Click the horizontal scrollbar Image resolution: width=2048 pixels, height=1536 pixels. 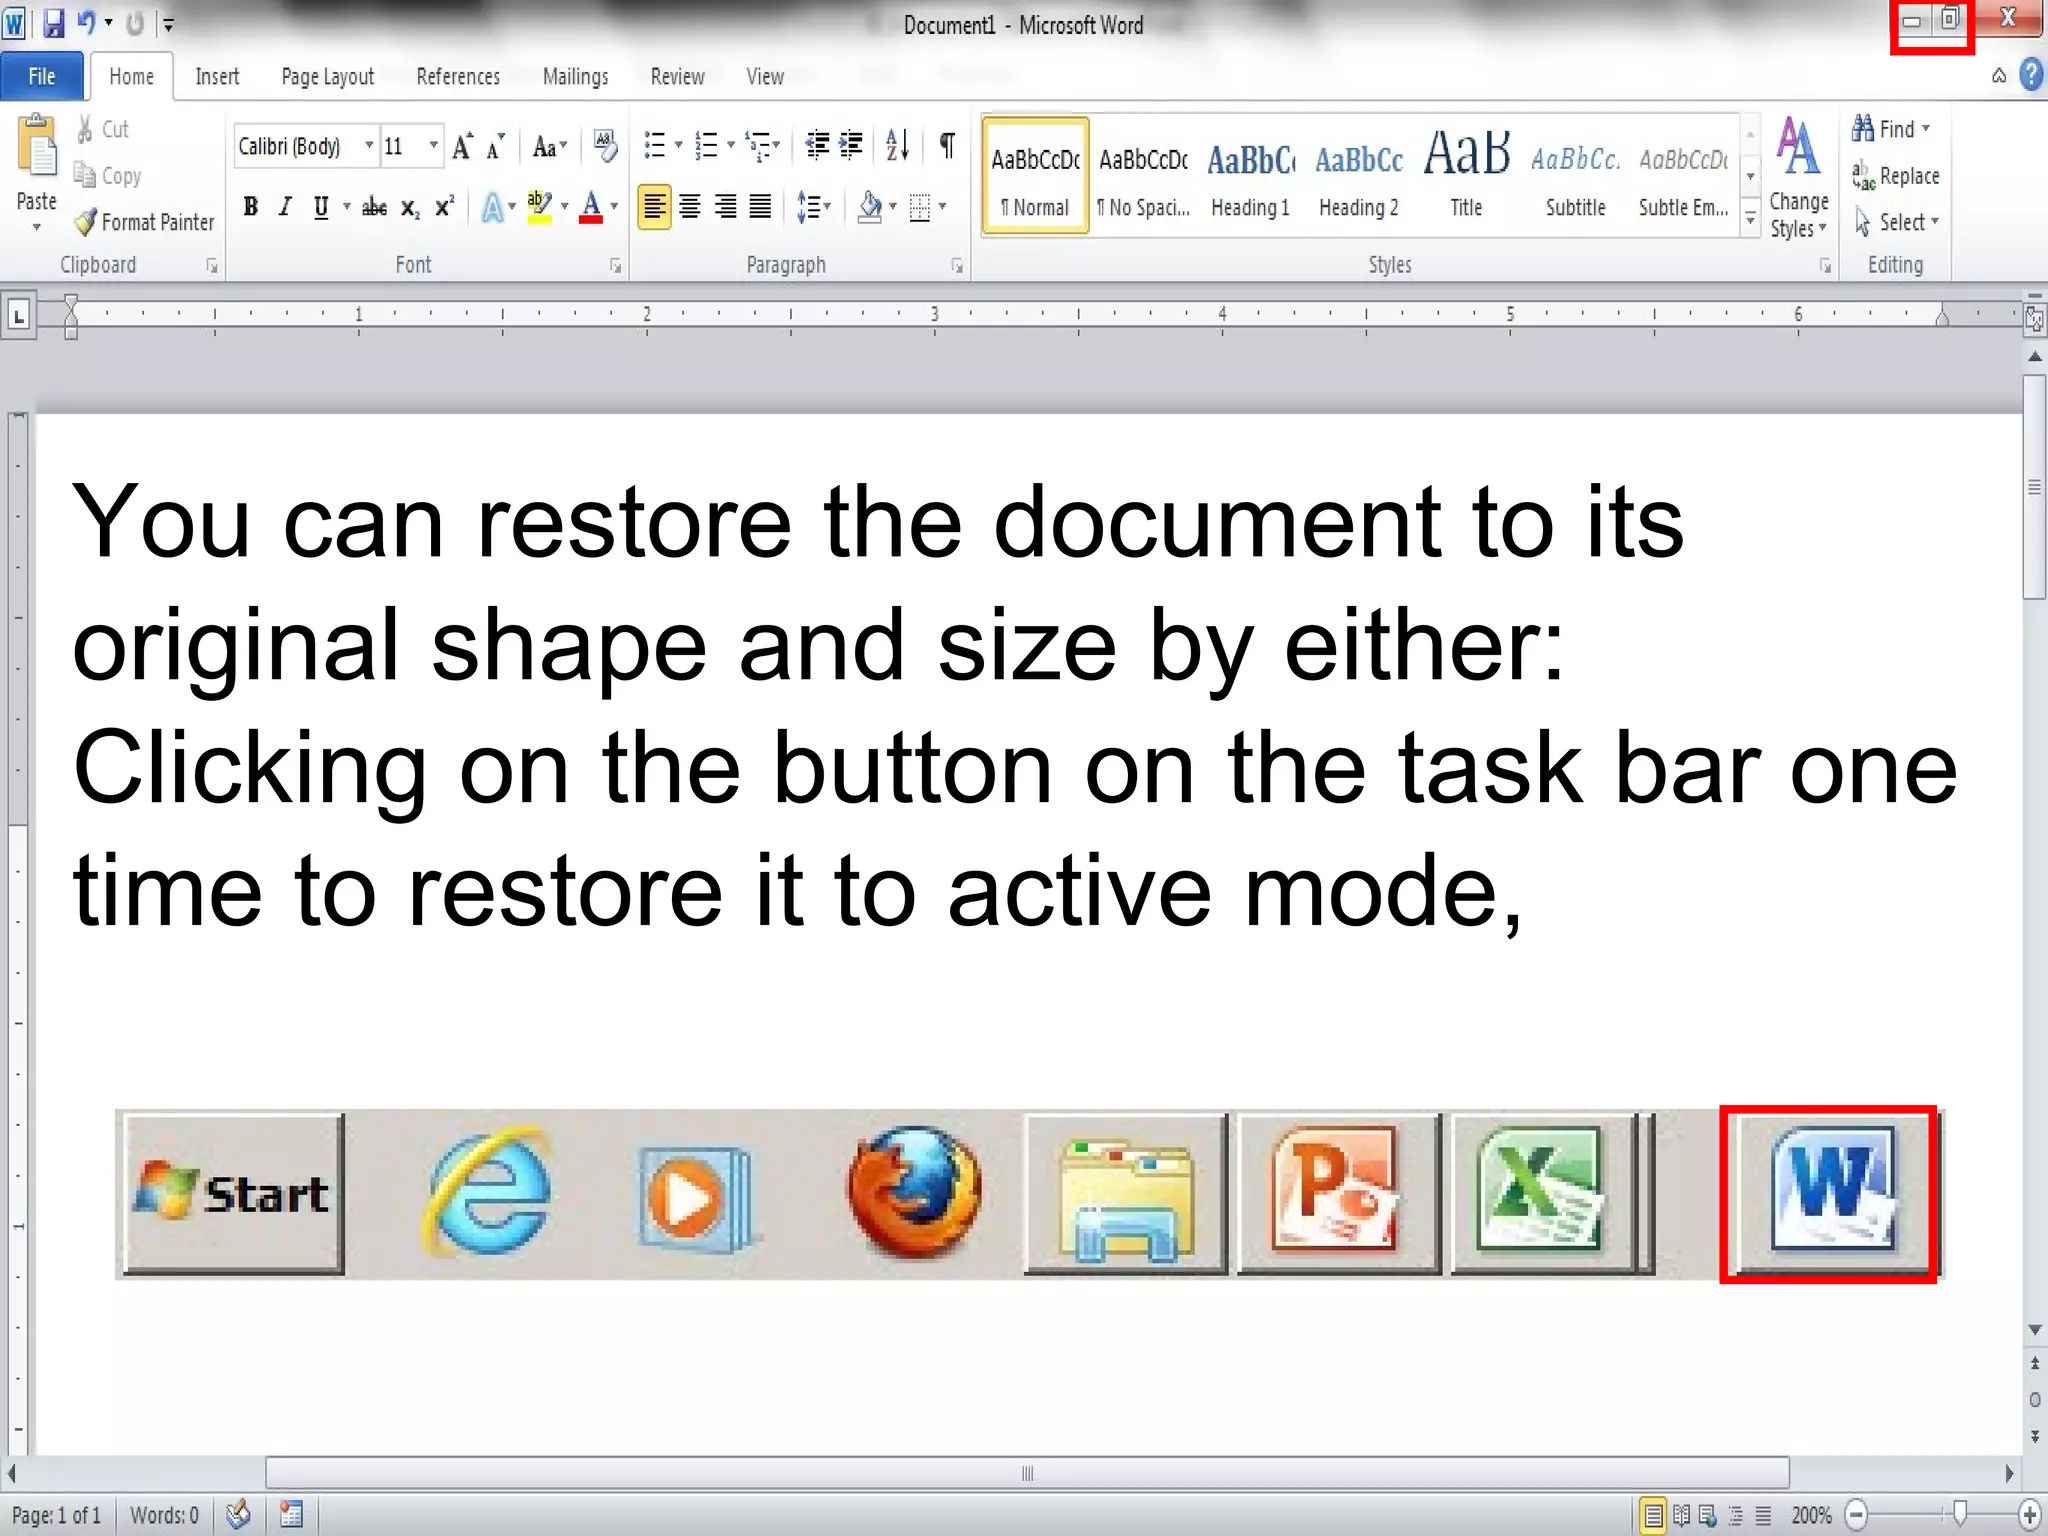(1027, 1473)
